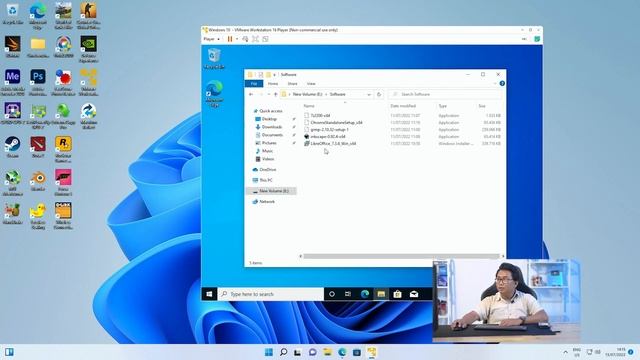
Task: Click Cortana circle on guest taskbar
Action: [x=332, y=294]
